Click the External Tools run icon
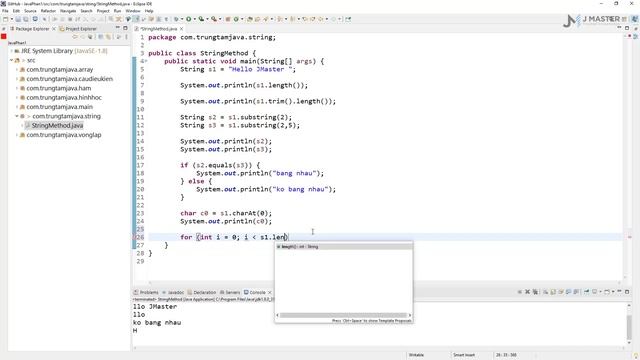This screenshot has height=360, width=640. click(214, 19)
